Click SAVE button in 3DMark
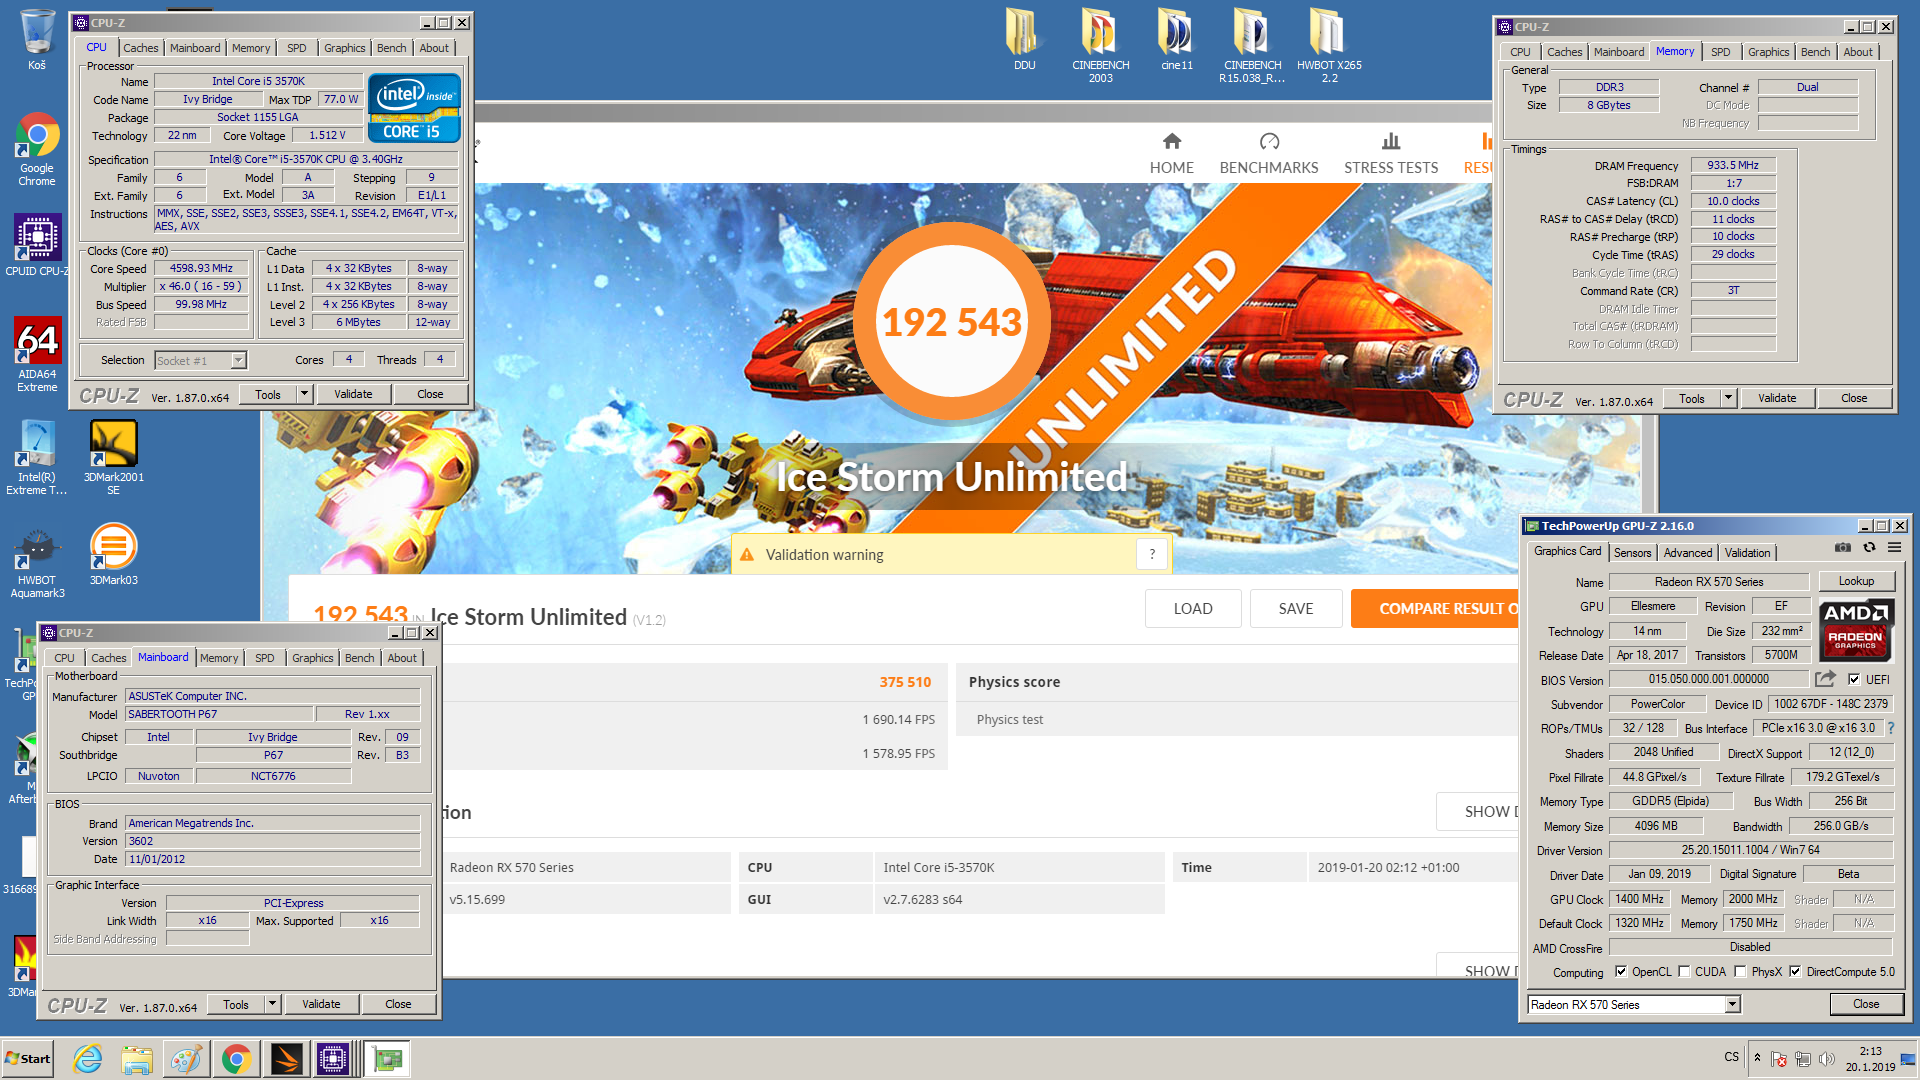The image size is (1920, 1080). pos(1296,608)
